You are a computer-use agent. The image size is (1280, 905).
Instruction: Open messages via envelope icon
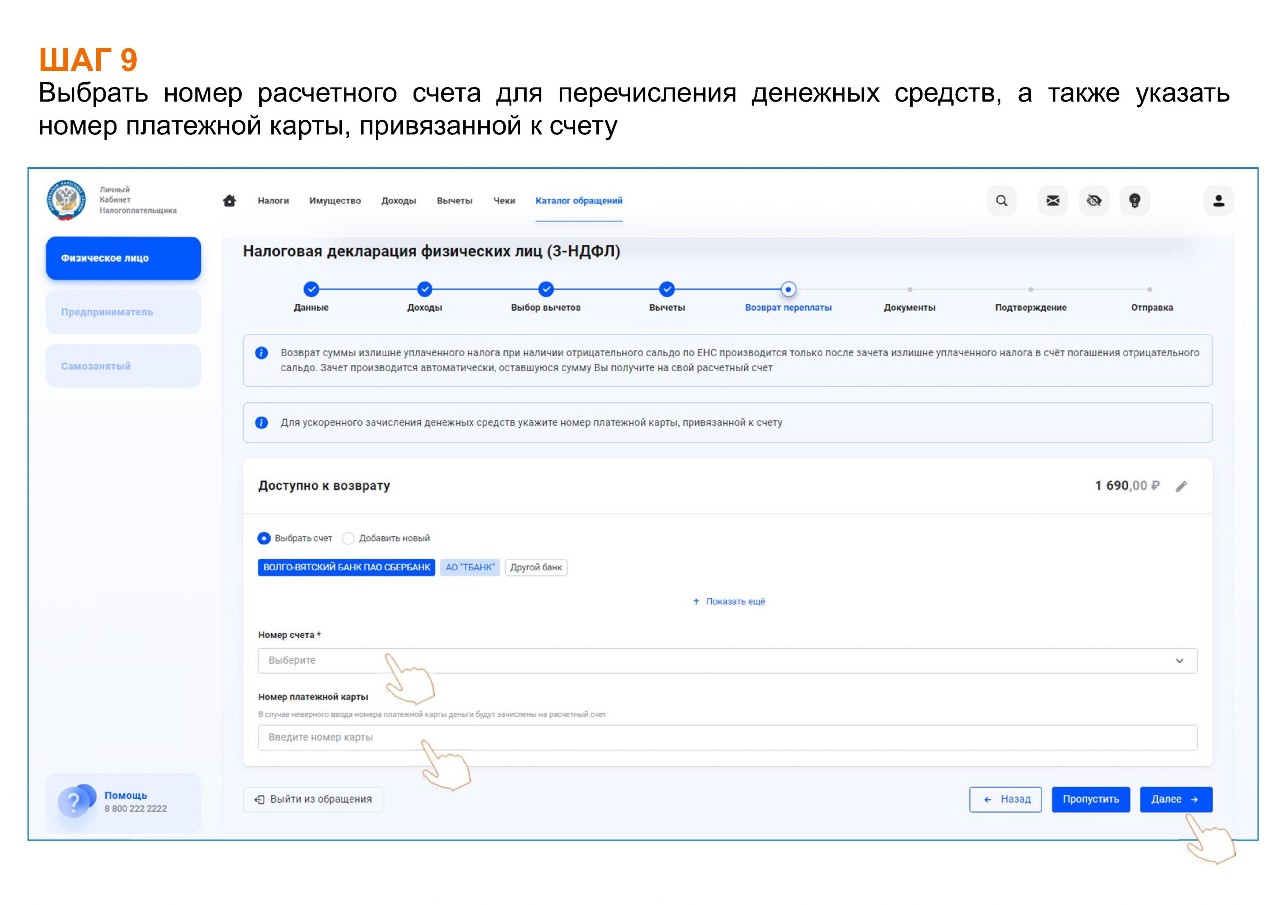coord(1052,201)
